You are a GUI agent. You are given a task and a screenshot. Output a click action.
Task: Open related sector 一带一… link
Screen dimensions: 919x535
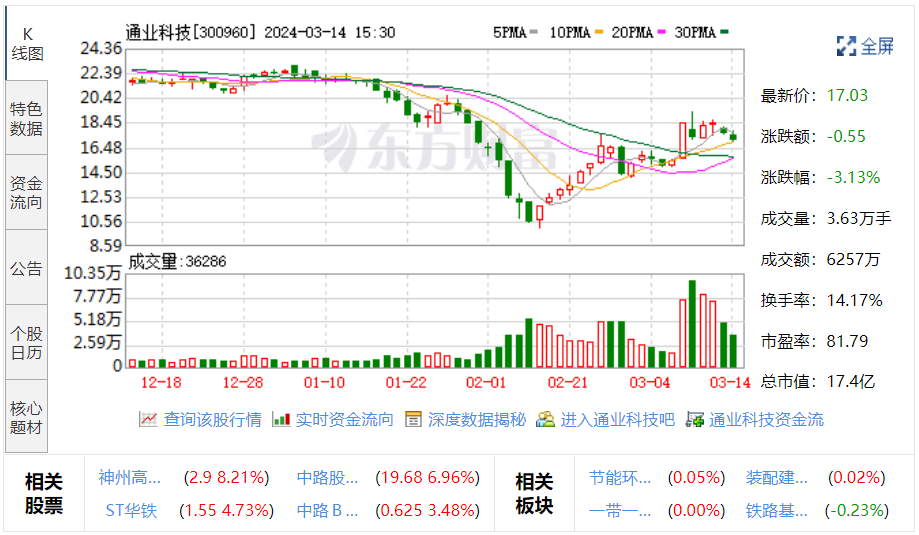tap(620, 510)
